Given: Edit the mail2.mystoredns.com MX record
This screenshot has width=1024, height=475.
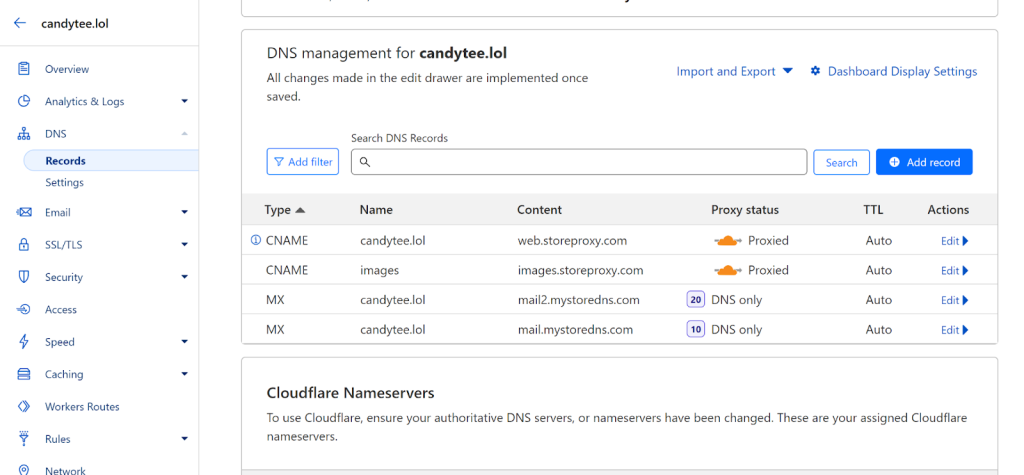Looking at the screenshot, I should (x=954, y=300).
